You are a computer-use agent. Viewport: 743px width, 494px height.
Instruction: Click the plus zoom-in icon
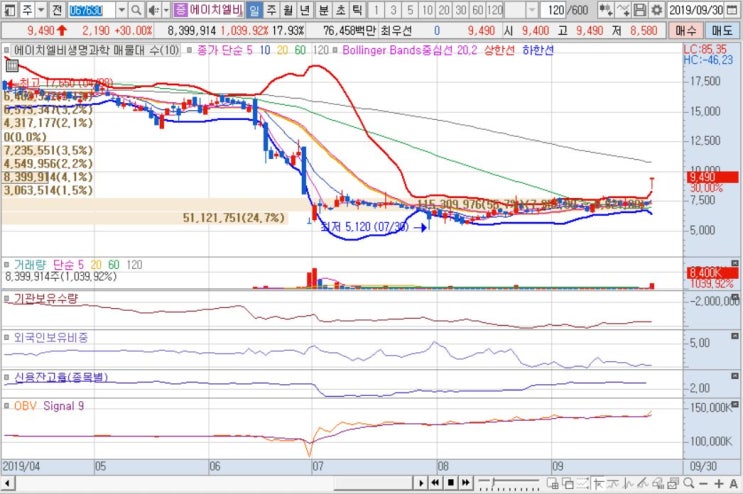pos(719,484)
